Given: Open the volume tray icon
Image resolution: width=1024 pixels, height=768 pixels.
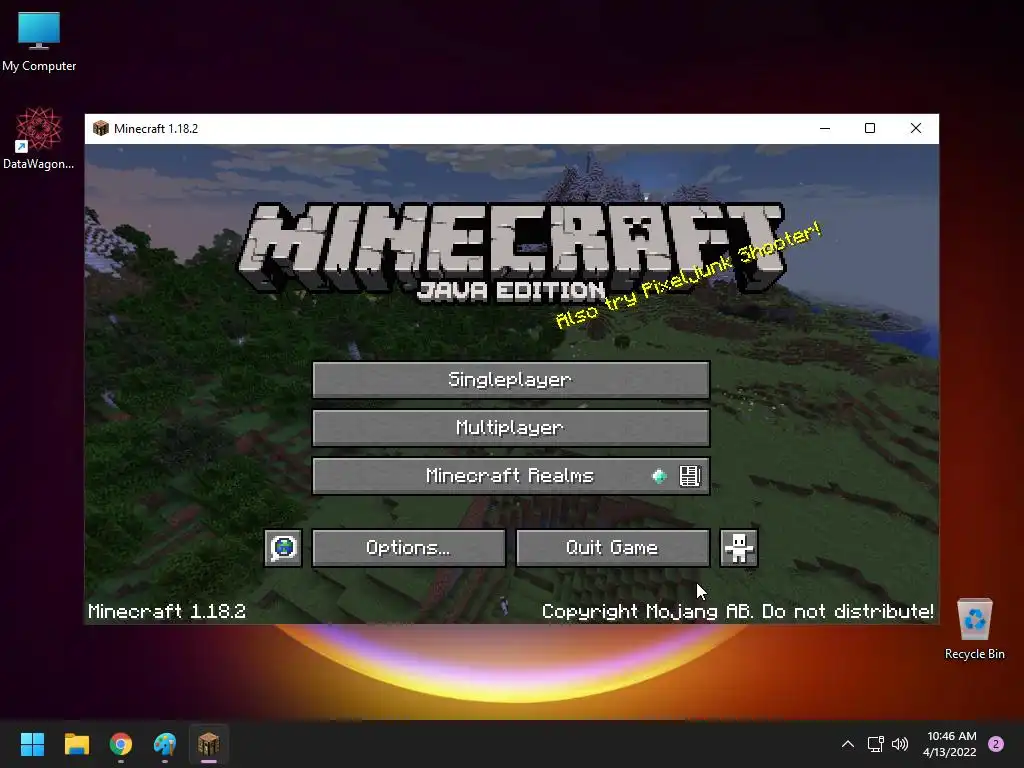Looking at the screenshot, I should point(900,744).
